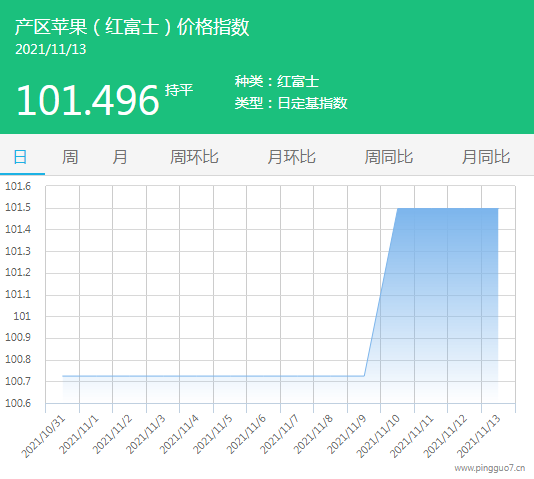Switch to the 周 weekly tab
Screen dimensions: 534x479
pyautogui.click(x=70, y=157)
